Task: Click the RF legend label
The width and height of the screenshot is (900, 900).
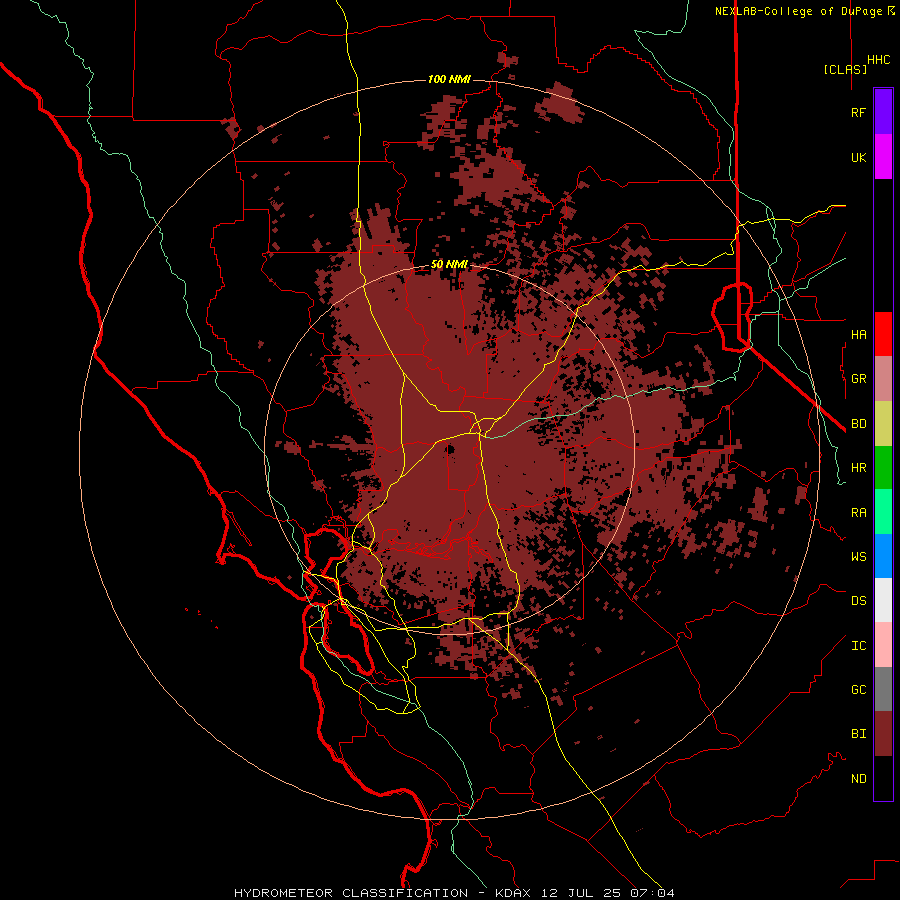Action: [x=858, y=112]
